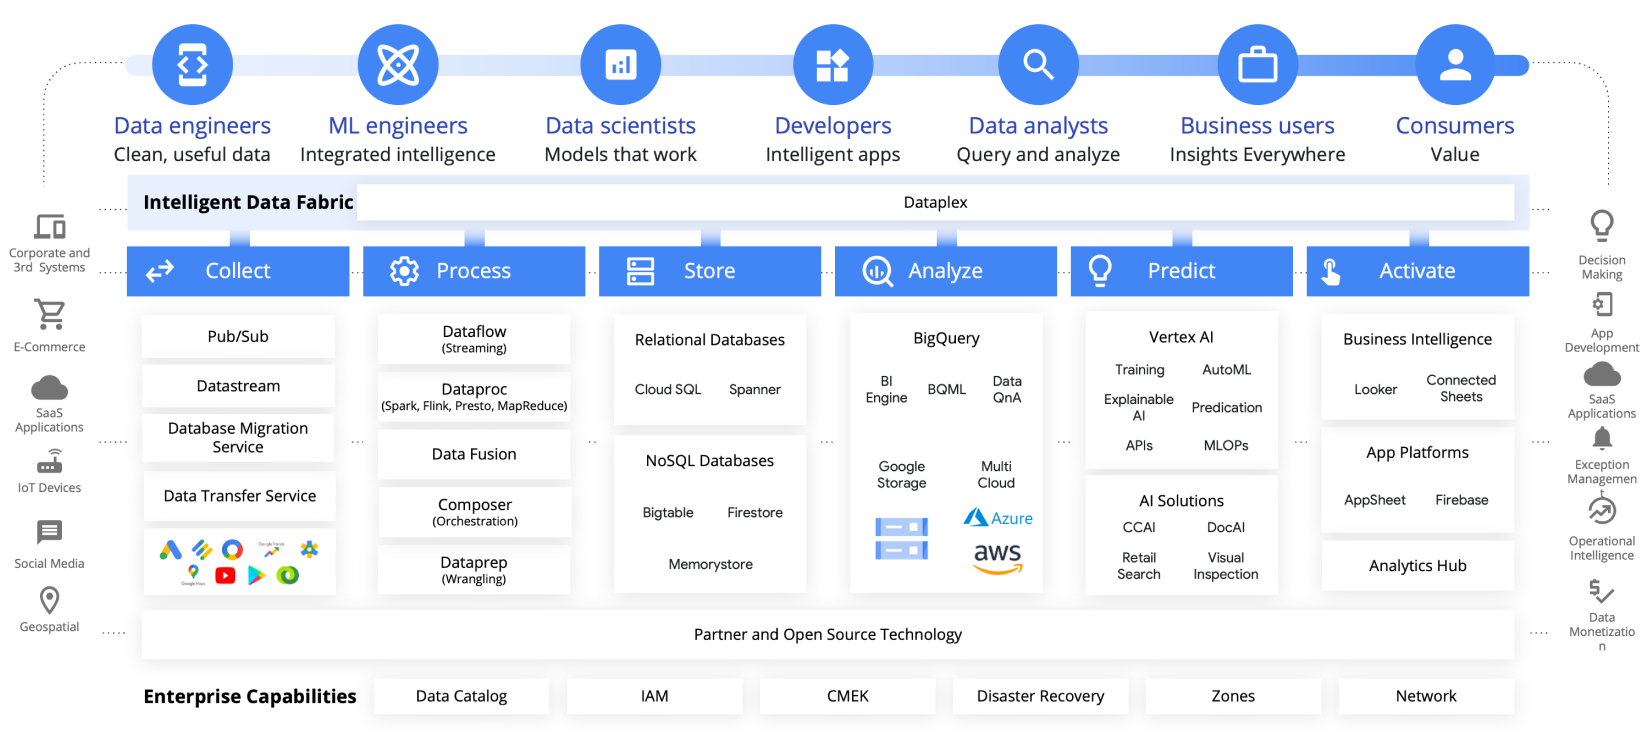Click the Analyze chart magnifier icon

(x=877, y=272)
